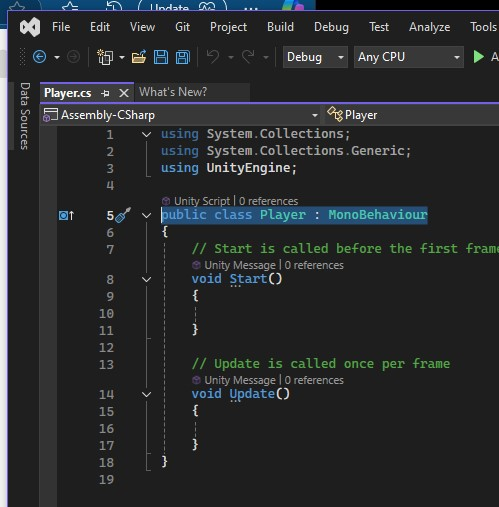Screen dimensions: 499x507
Task: Open the Edit menu
Action: pos(100,27)
